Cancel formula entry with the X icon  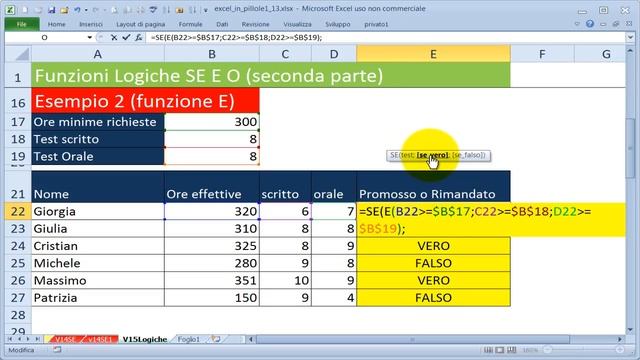point(114,38)
